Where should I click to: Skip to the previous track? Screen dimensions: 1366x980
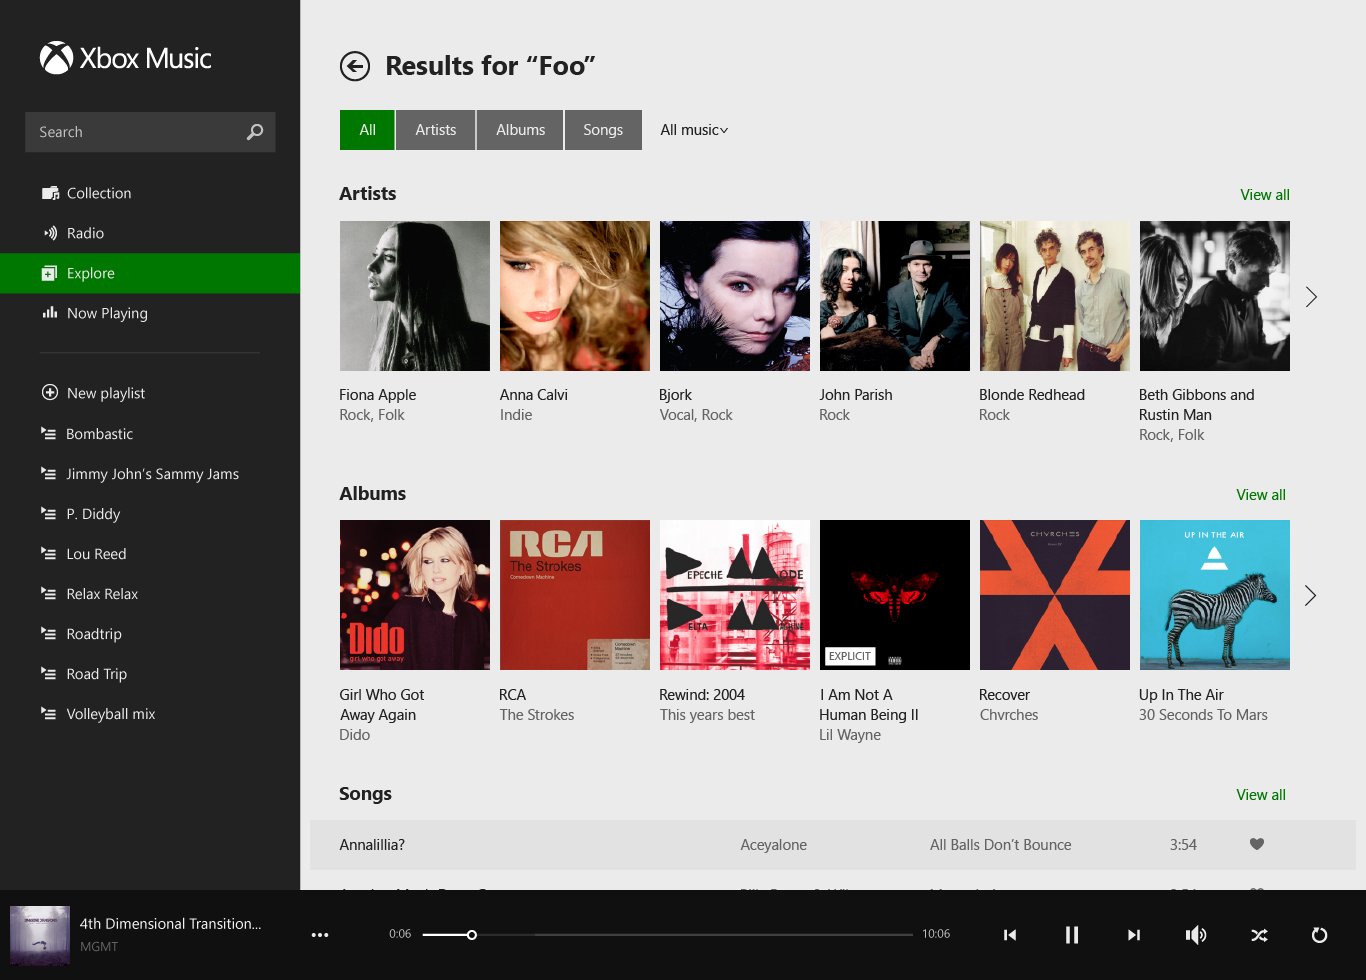(1010, 935)
